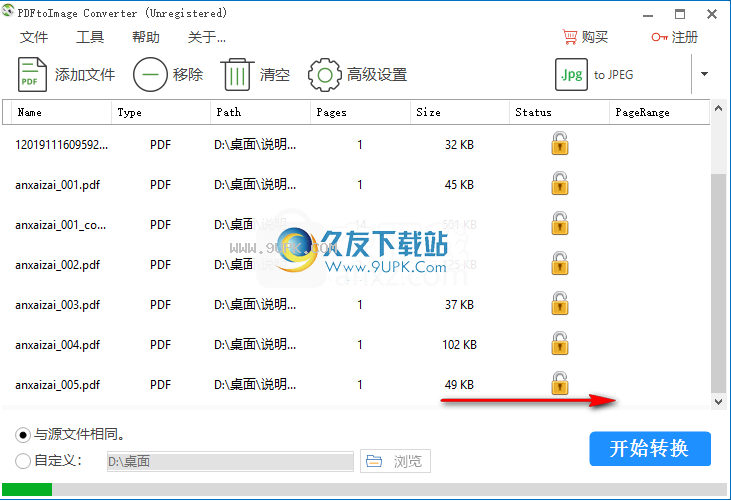Screen dimensions: 731x501
Task: Select file 12019111609592... in list
Action: [62, 144]
